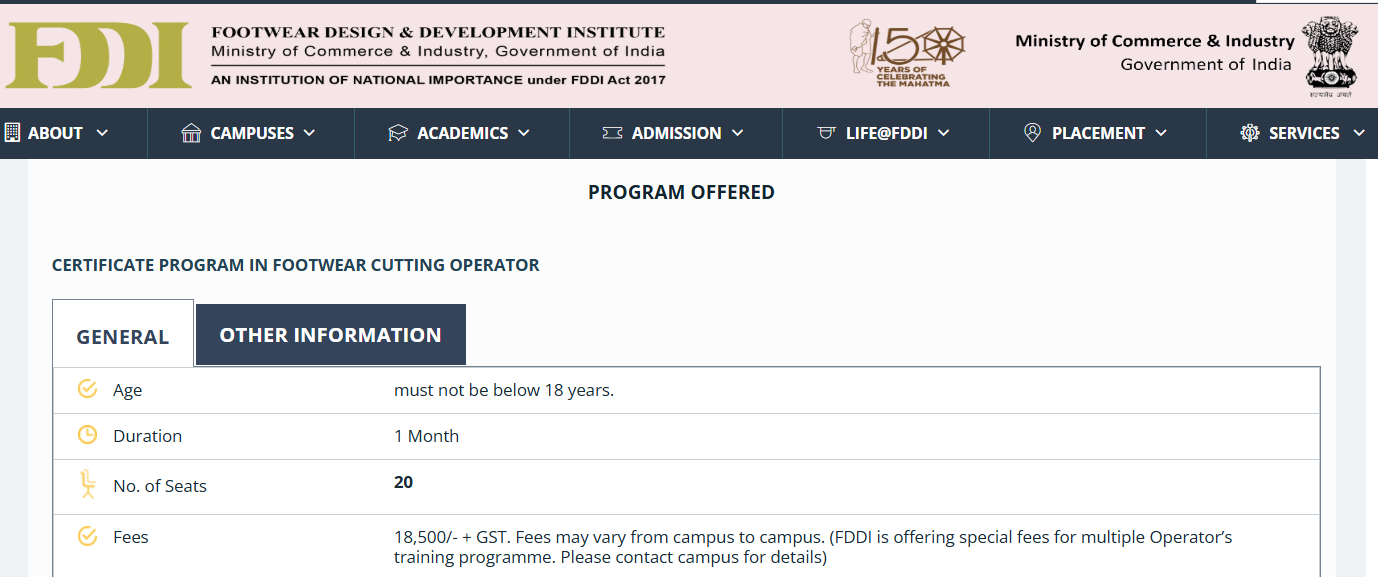Click the No. of Seats chair icon
The image size is (1378, 577).
87,485
